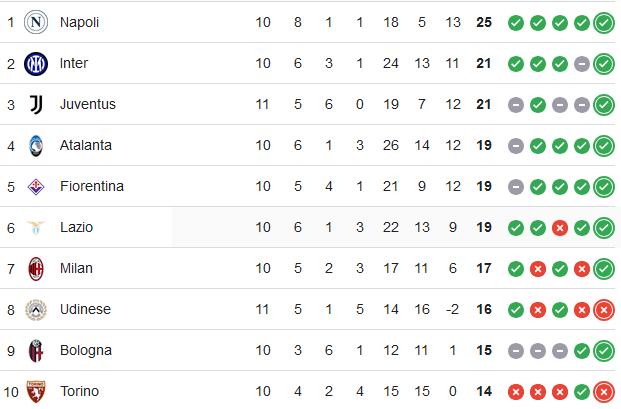Open the Juventus team link
This screenshot has width=621, height=409.
pos(88,105)
